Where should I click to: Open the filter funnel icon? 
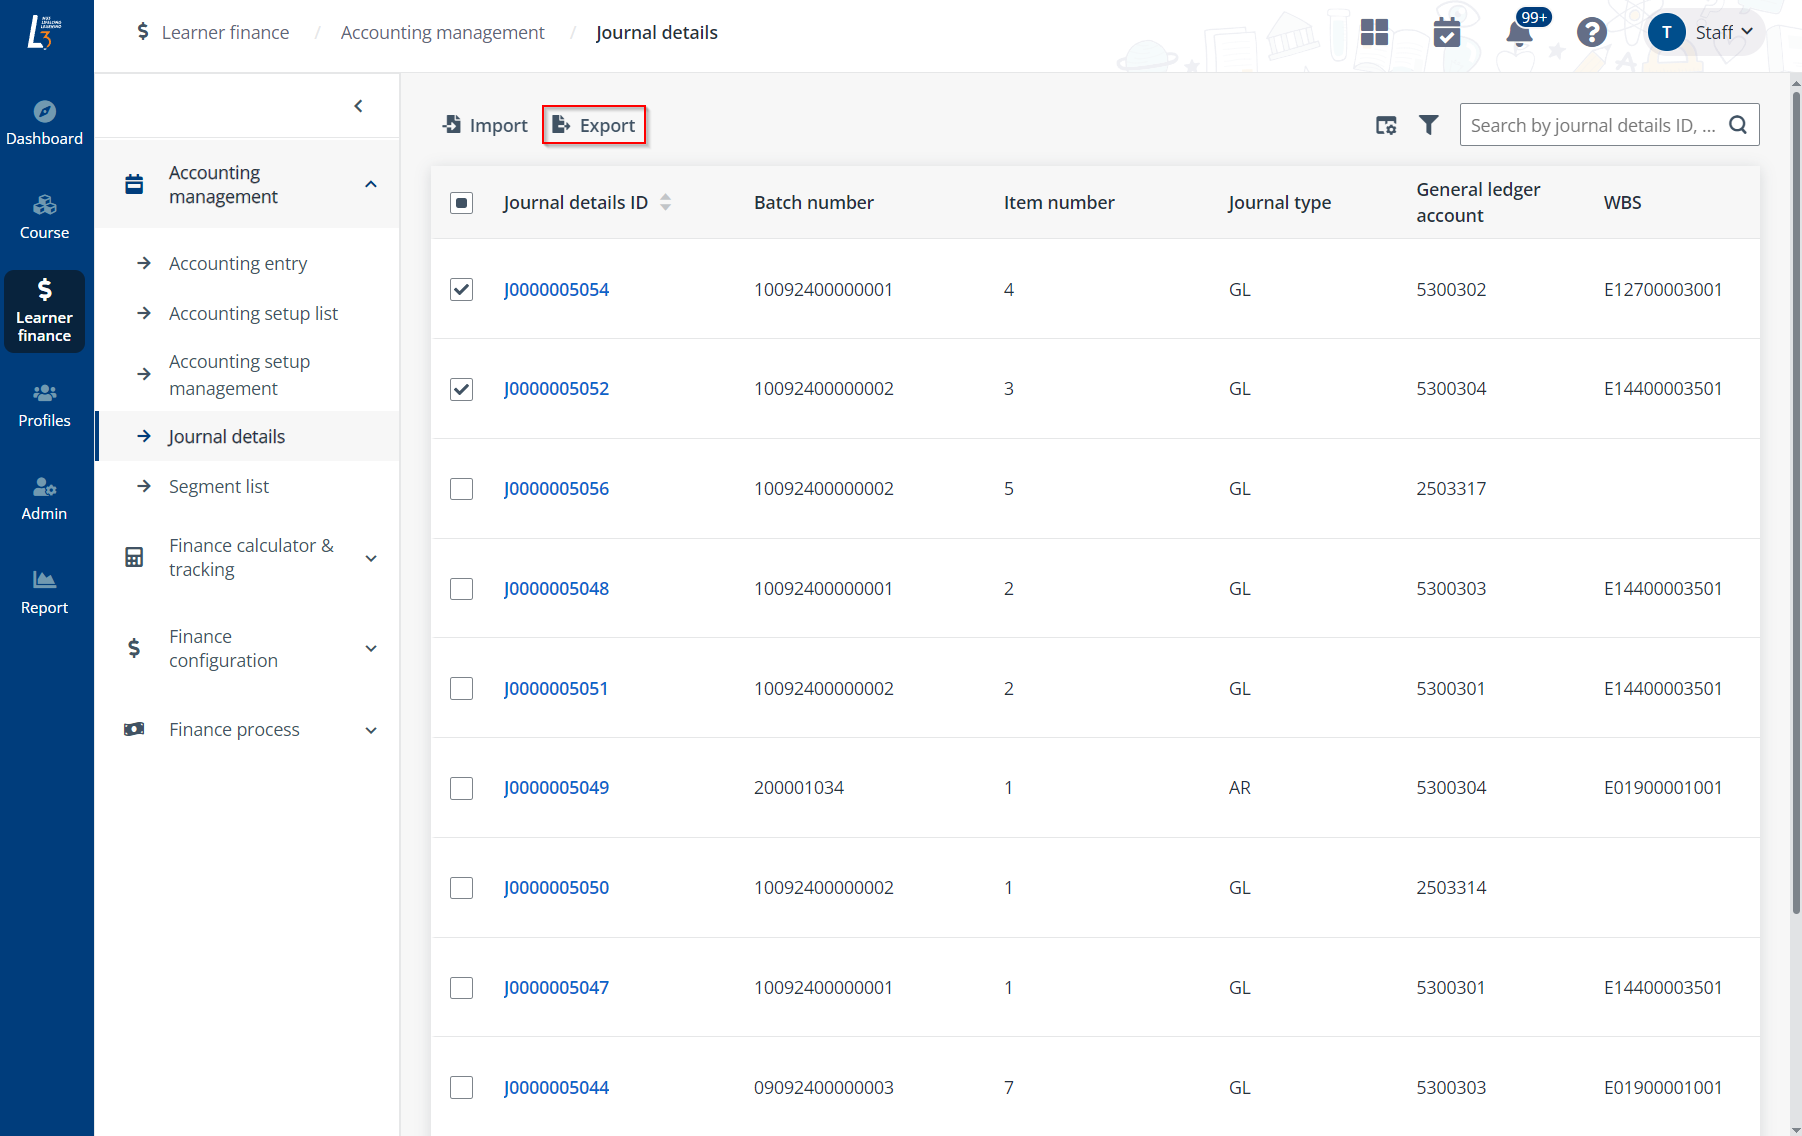(1429, 125)
